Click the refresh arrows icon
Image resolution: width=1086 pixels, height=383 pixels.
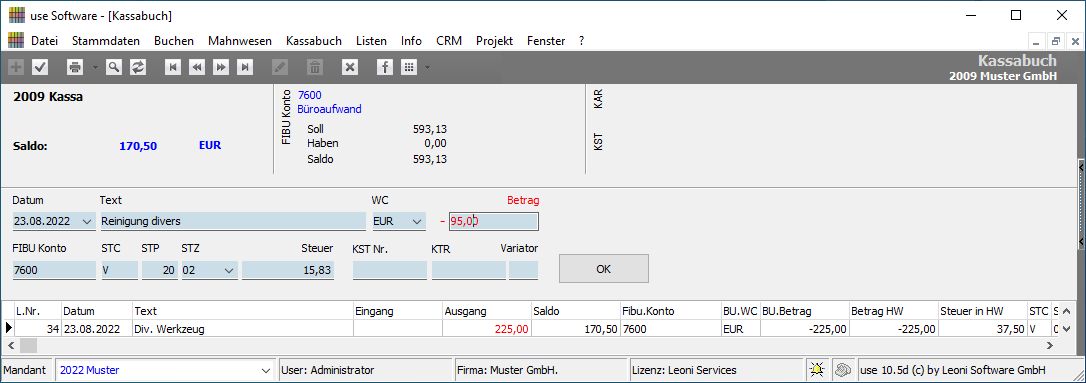[138, 67]
